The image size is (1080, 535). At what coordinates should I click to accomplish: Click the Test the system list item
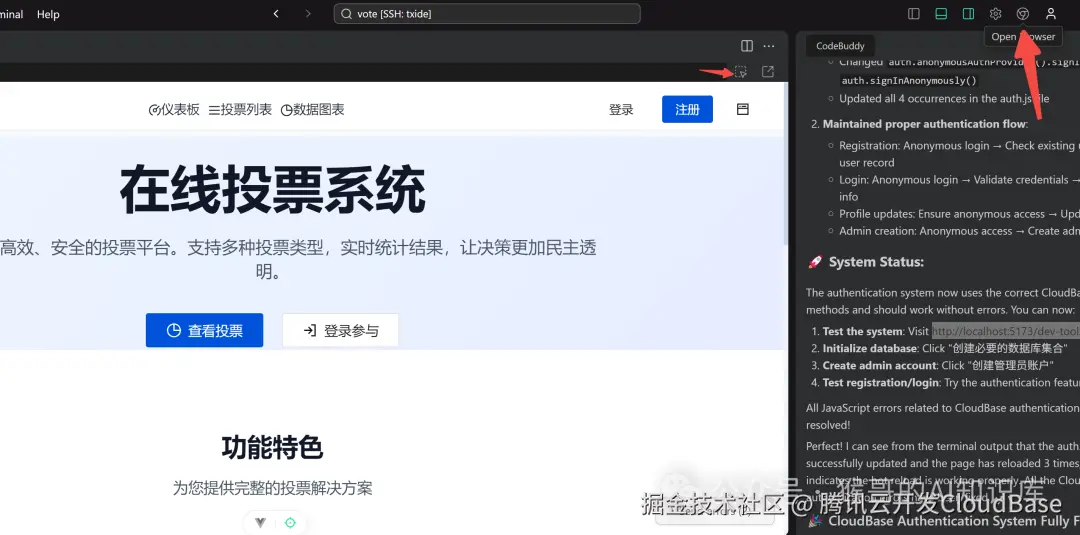coord(951,331)
